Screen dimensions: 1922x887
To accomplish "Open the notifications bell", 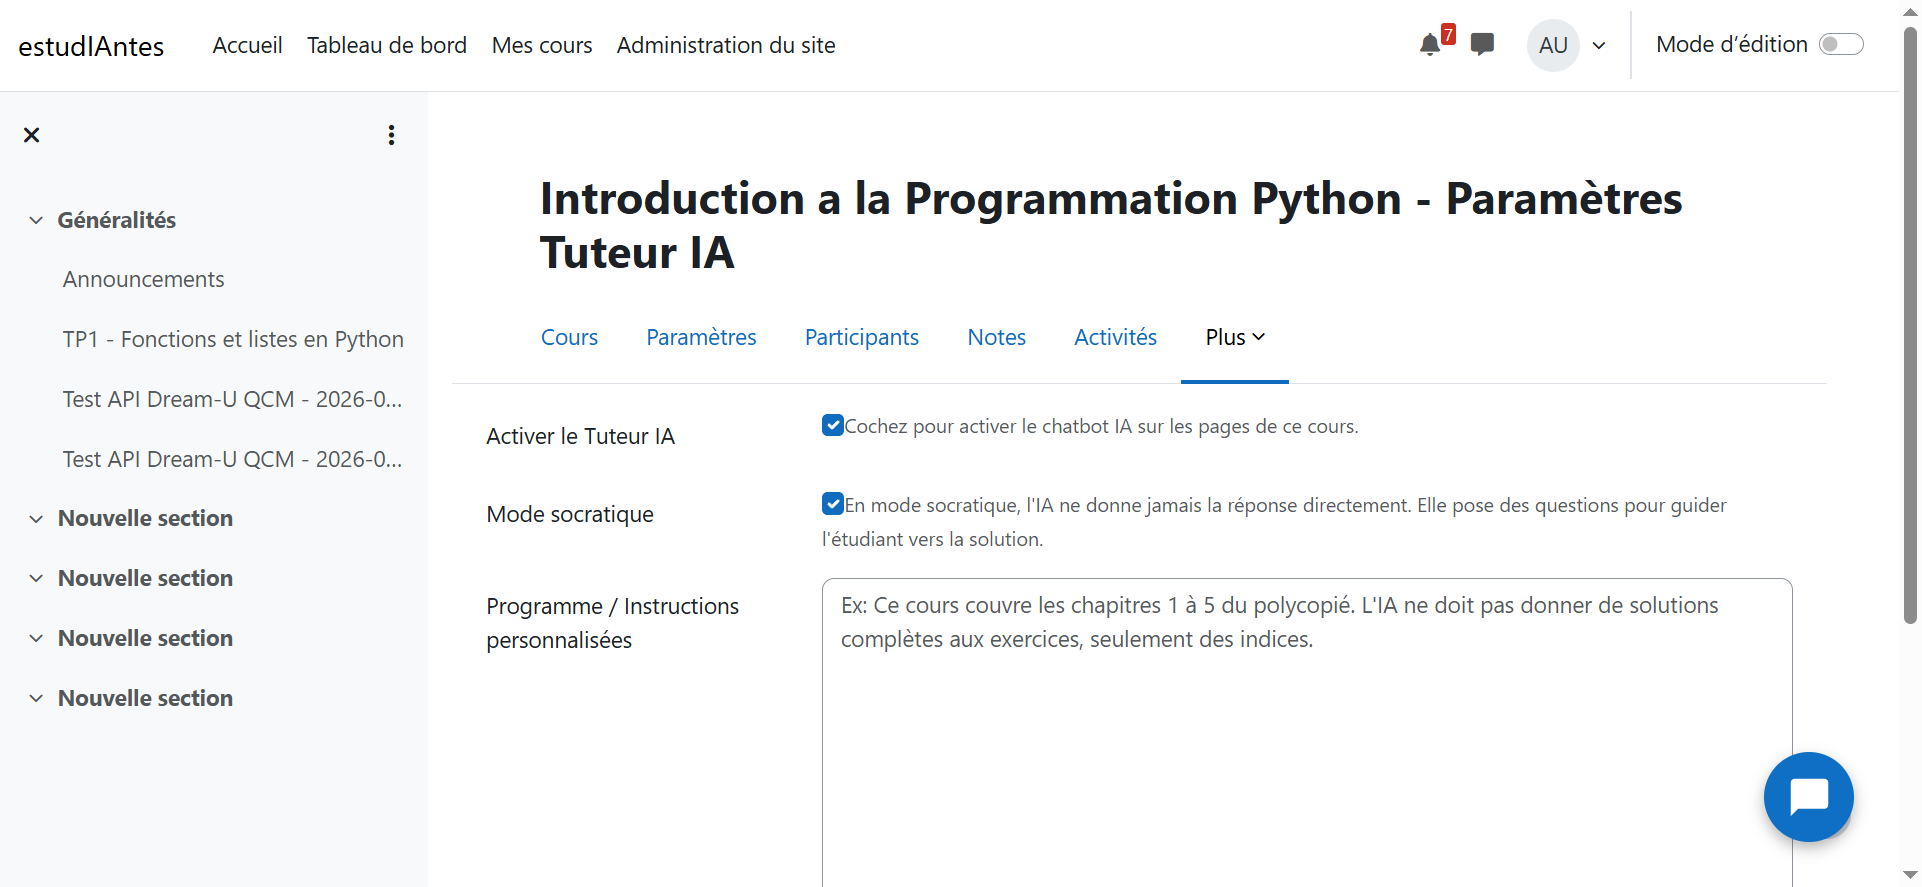I will coord(1430,45).
